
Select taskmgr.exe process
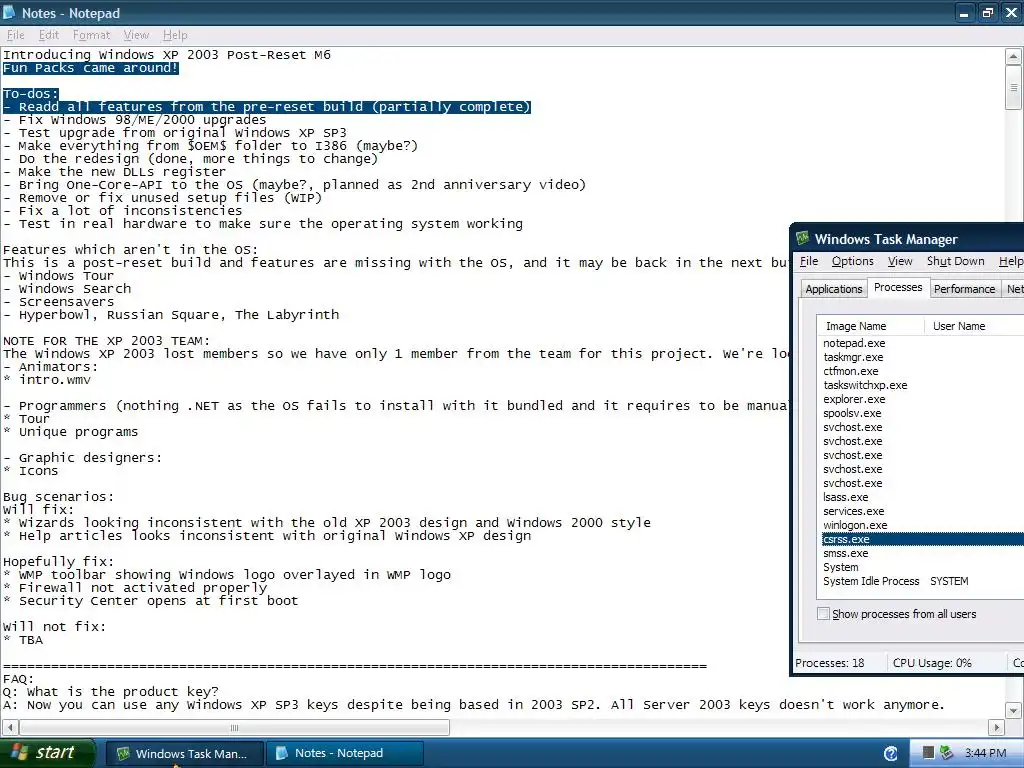(x=853, y=357)
